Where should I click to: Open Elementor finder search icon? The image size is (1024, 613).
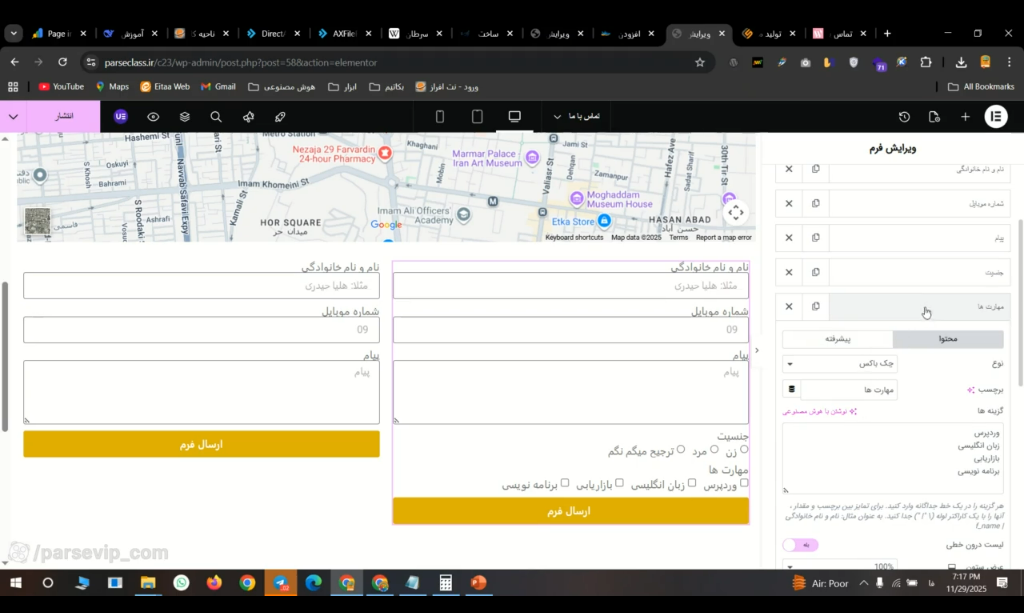point(216,116)
